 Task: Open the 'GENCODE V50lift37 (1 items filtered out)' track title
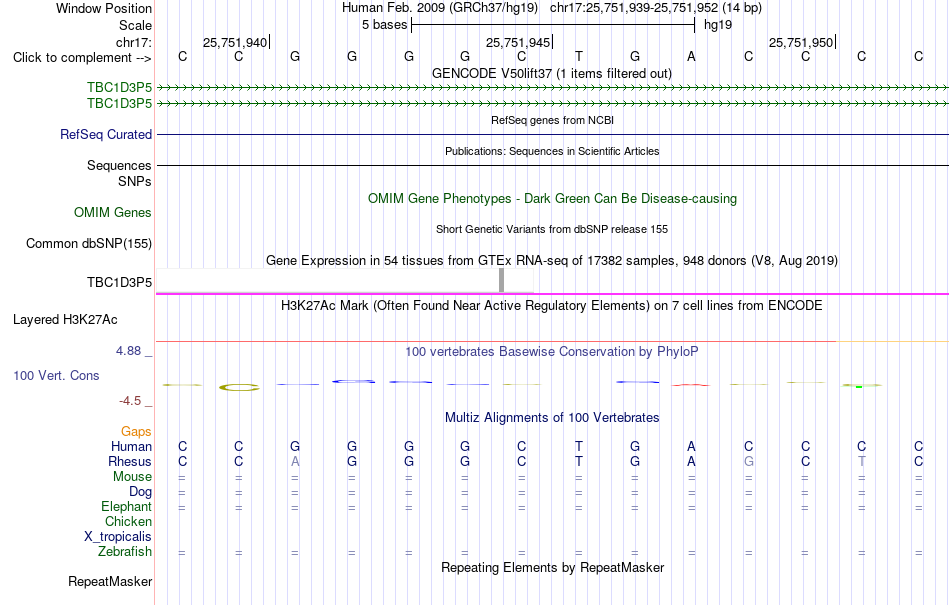[552, 73]
